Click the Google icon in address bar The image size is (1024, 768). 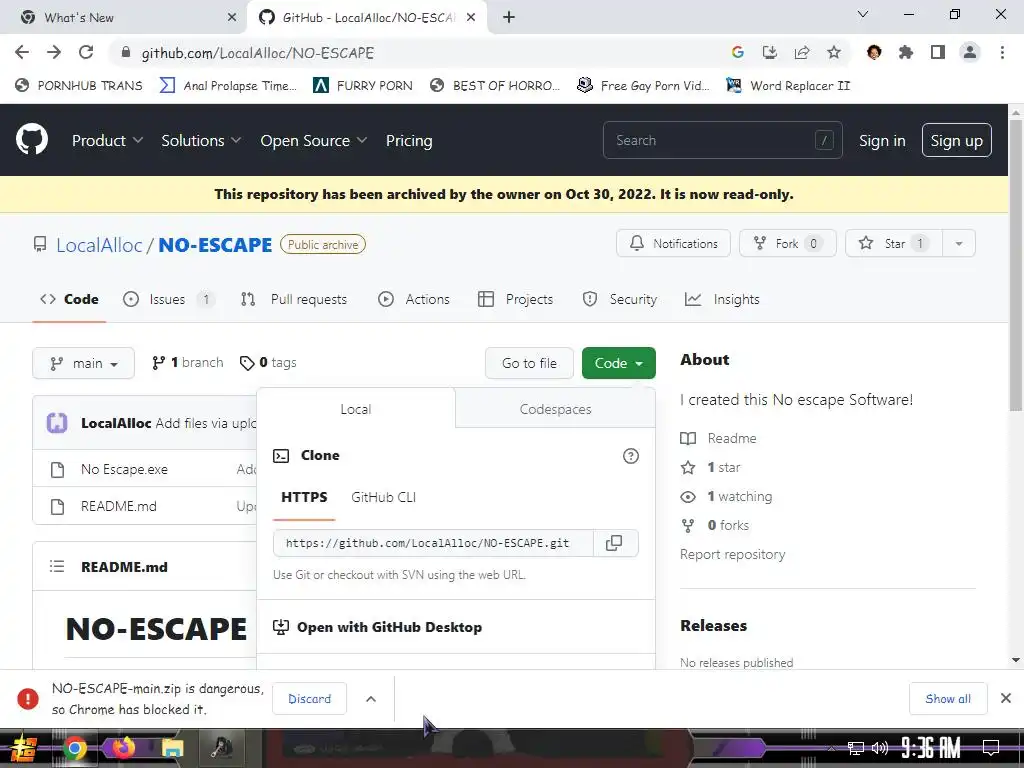(738, 52)
